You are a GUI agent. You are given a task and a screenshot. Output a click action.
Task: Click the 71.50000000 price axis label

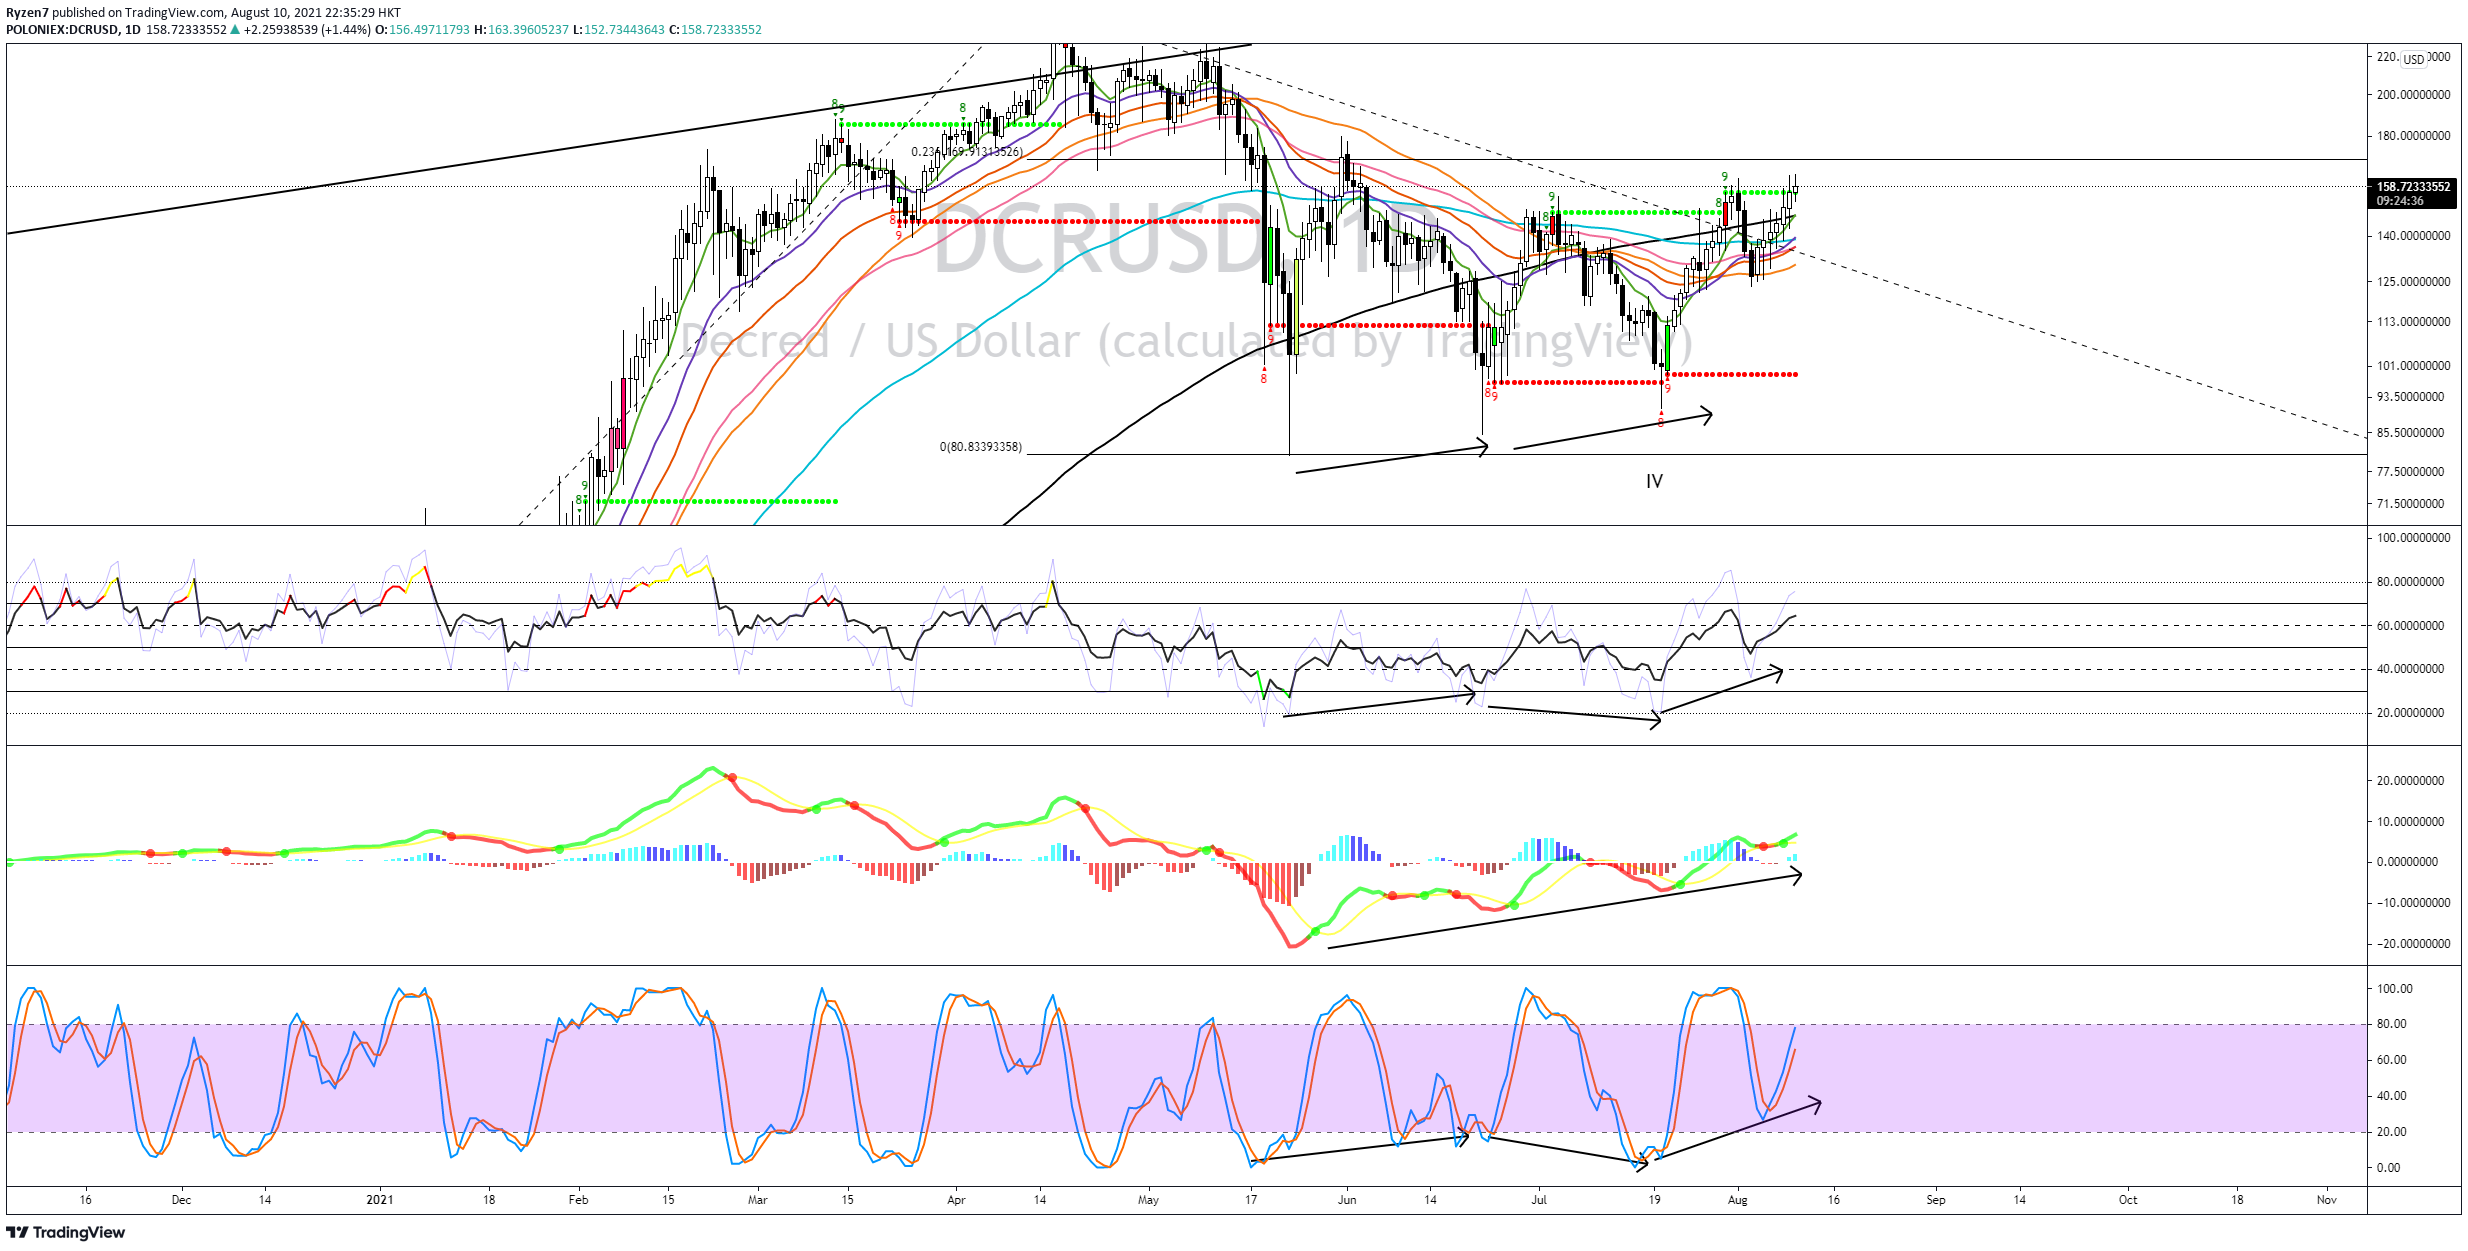point(2410,504)
